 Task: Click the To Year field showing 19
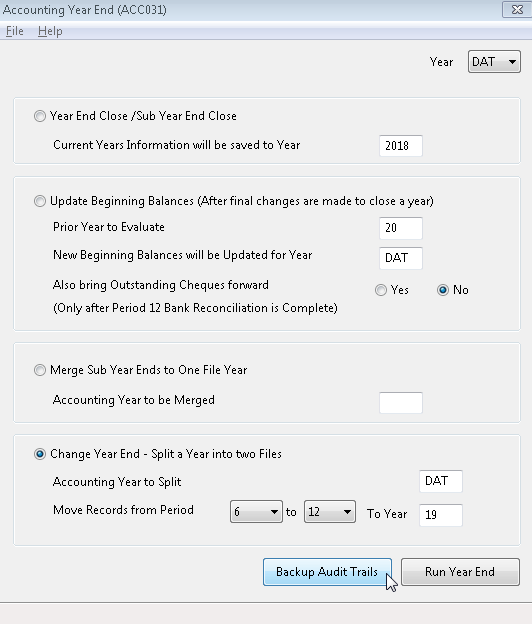click(441, 515)
